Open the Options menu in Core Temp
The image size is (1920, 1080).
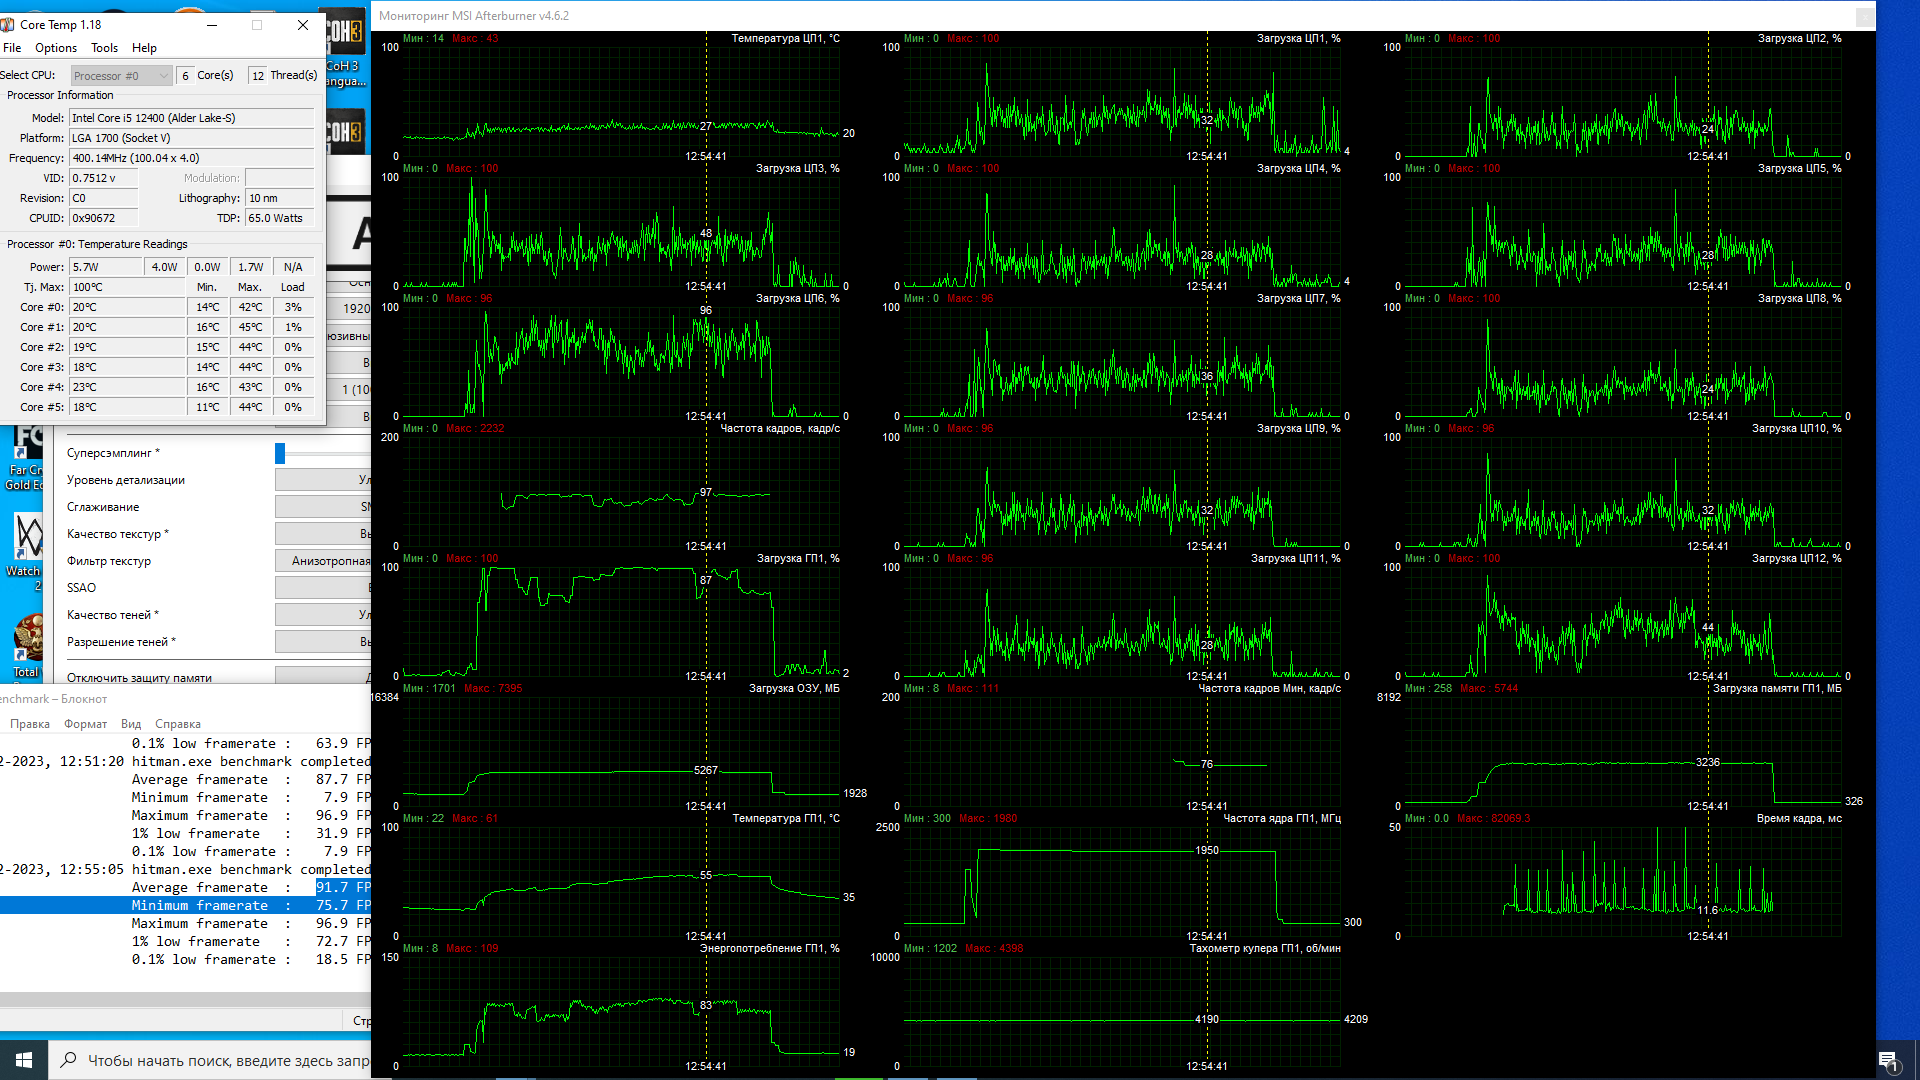tap(55, 48)
